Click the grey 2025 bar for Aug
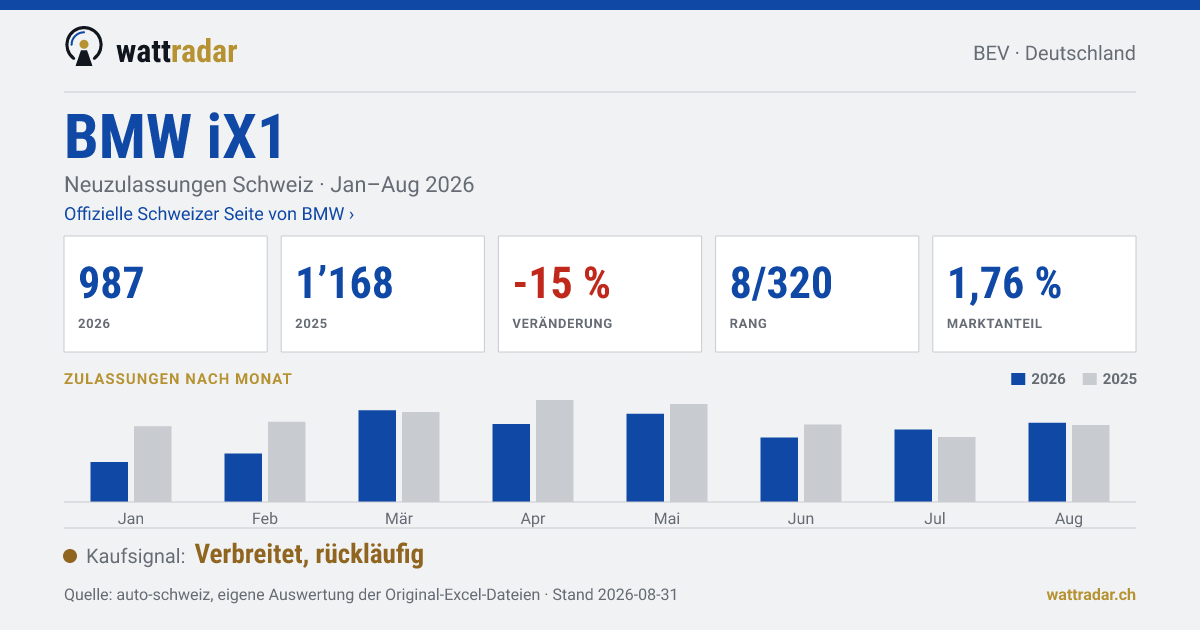The width and height of the screenshot is (1200, 630). [1091, 464]
